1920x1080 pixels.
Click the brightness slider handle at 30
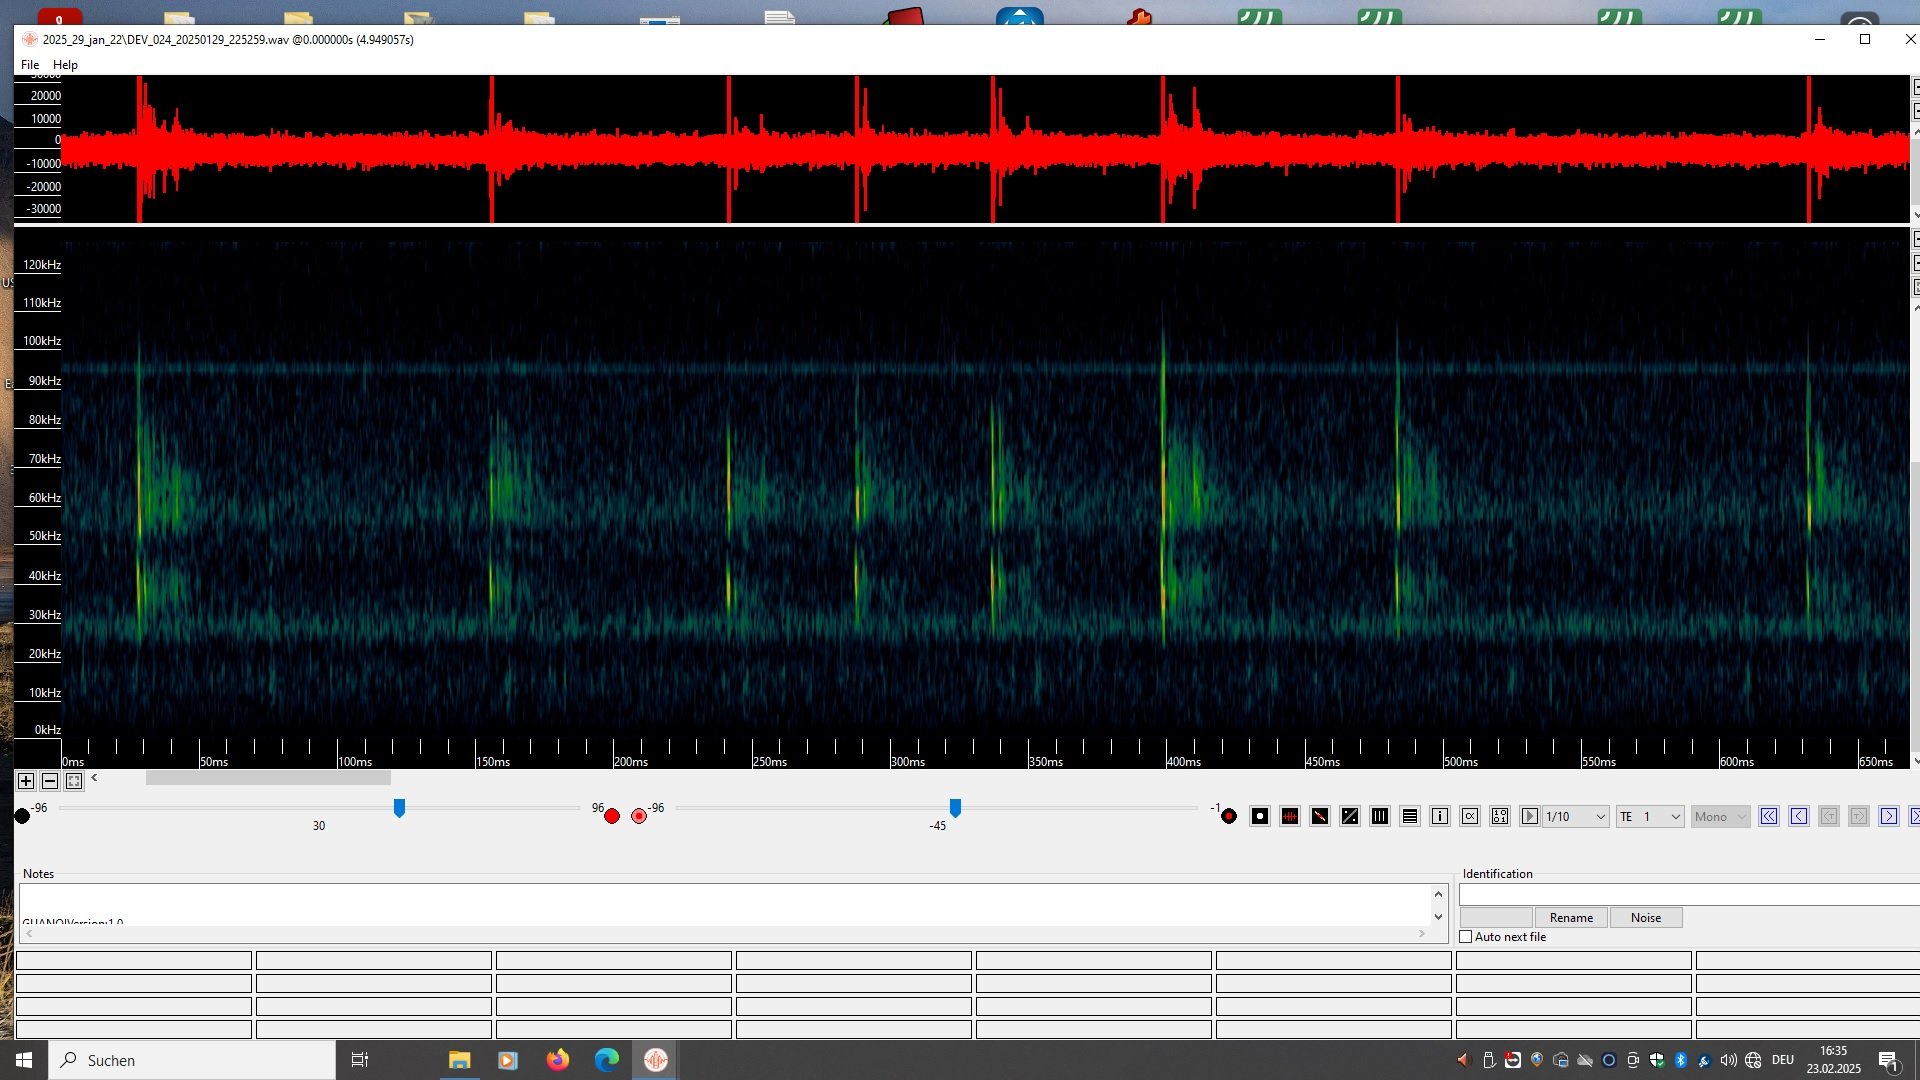(399, 808)
